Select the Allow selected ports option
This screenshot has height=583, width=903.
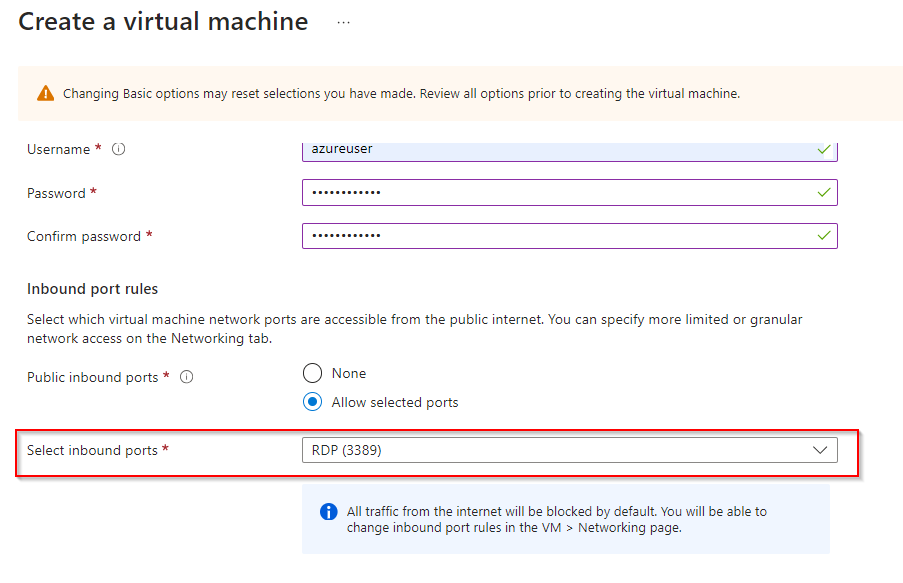click(x=313, y=402)
